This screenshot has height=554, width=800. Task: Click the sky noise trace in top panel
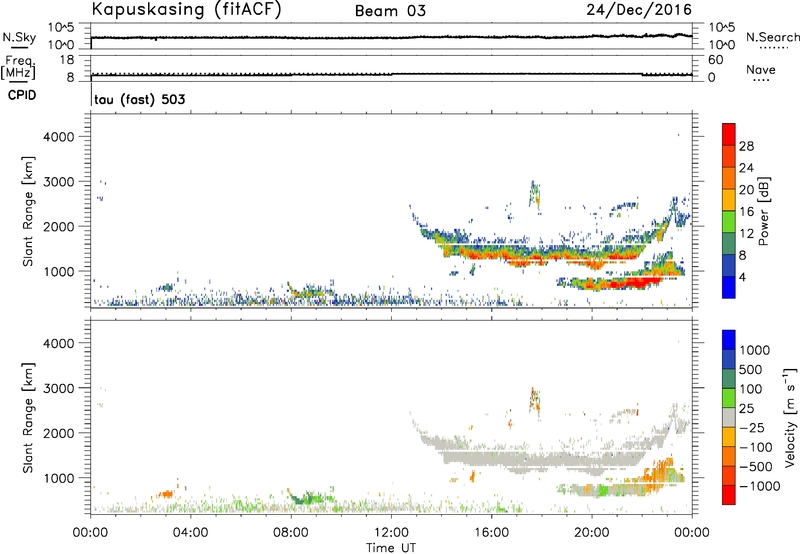(x=391, y=37)
